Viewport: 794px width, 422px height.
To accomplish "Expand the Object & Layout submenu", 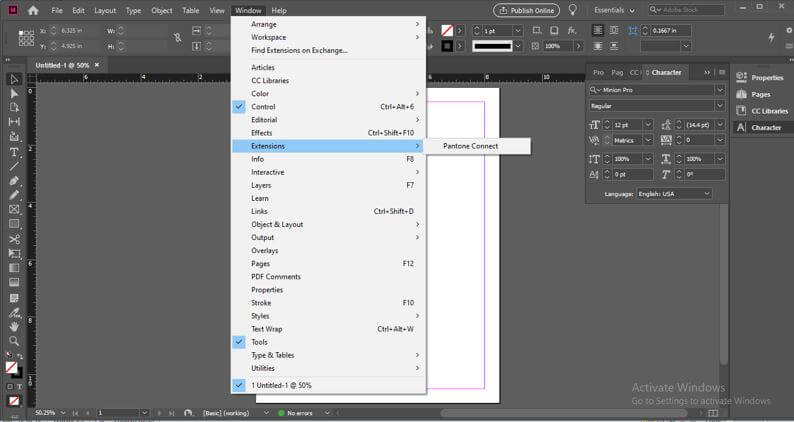I will point(329,224).
